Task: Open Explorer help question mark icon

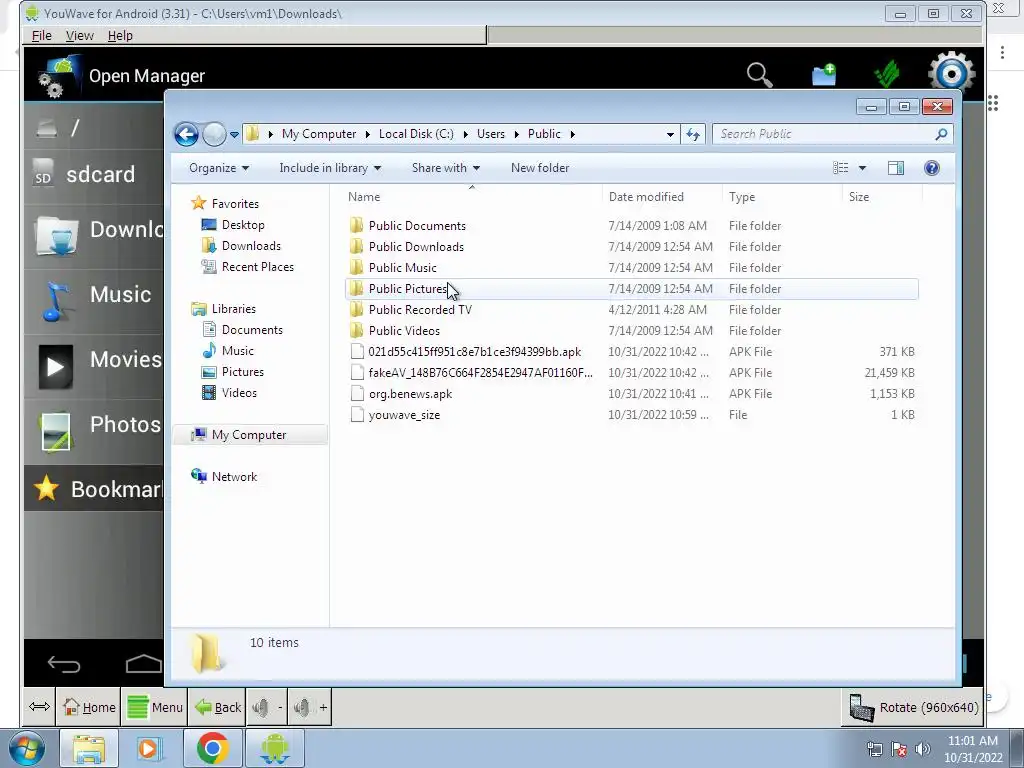Action: click(932, 168)
